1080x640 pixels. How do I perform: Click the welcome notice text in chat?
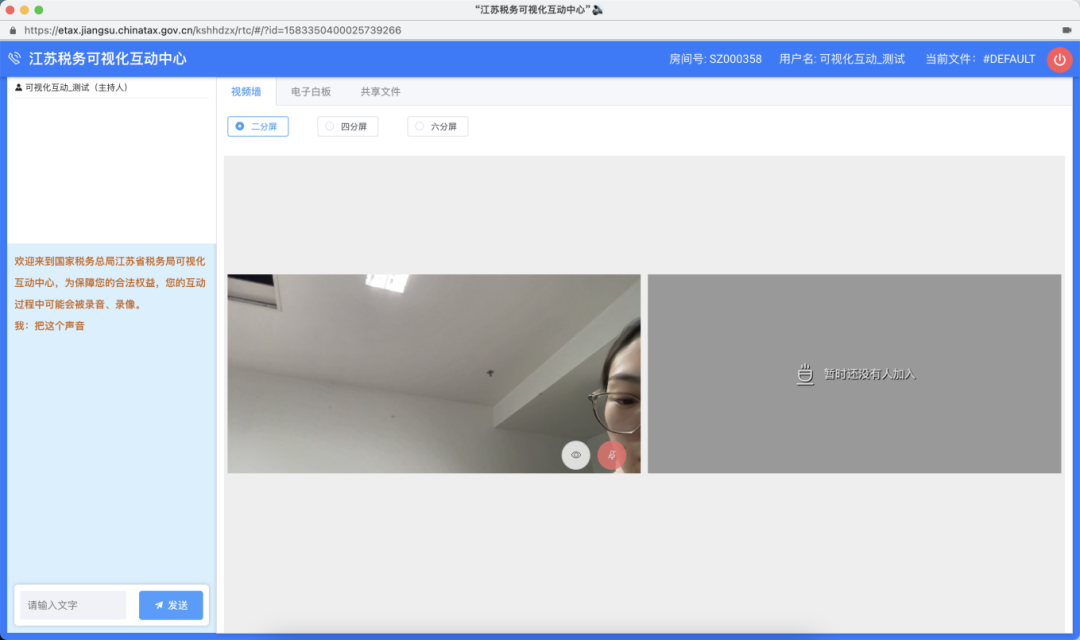coord(110,282)
